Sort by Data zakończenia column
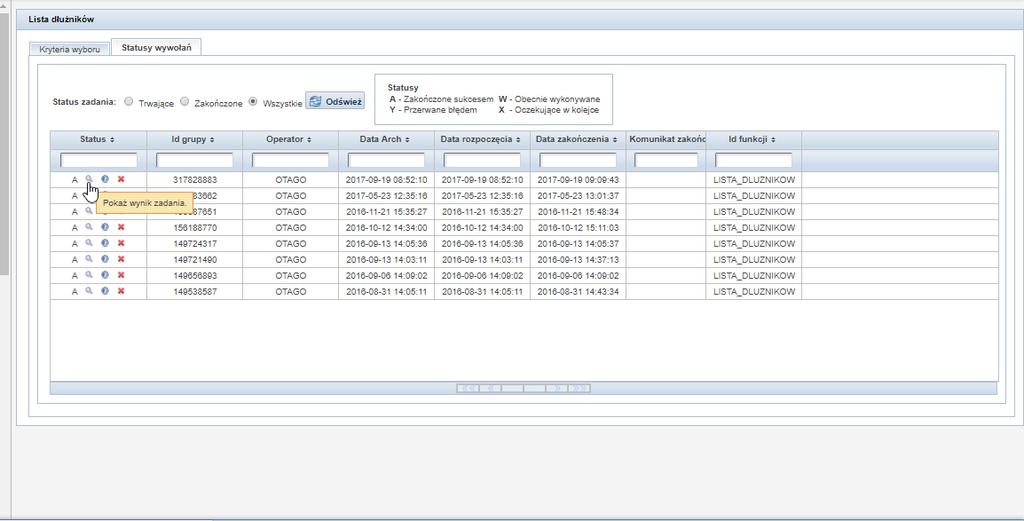Viewport: 1024px width, 521px height. 578,140
